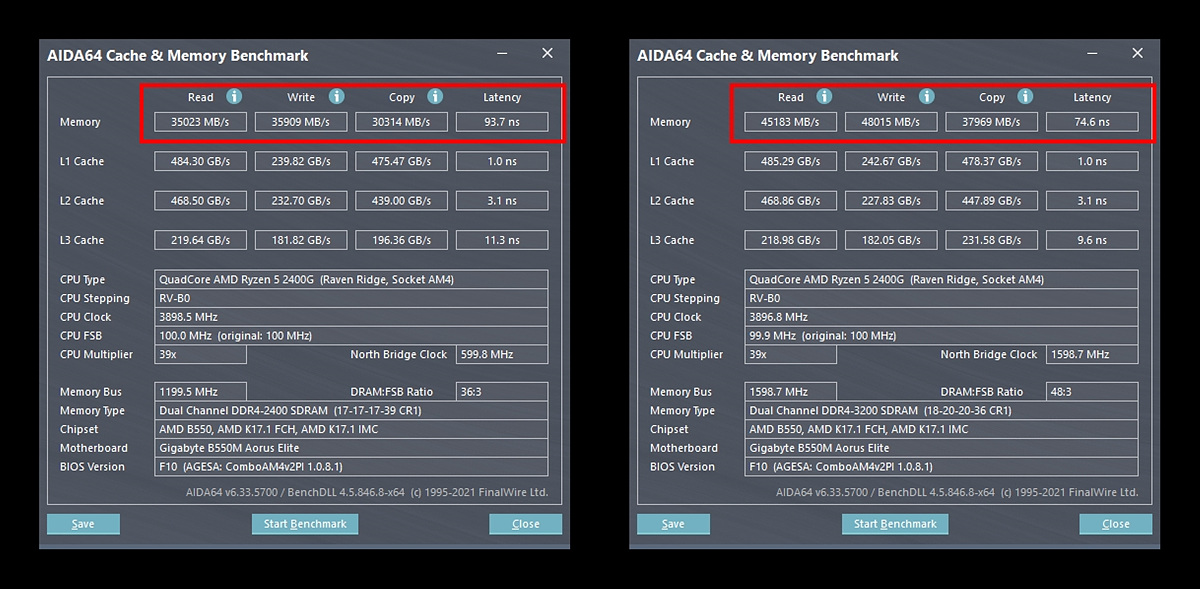Screen dimensions: 1200x589
Task: Click L2 Cache read 468.50 GB/s
Action: tap(201, 201)
